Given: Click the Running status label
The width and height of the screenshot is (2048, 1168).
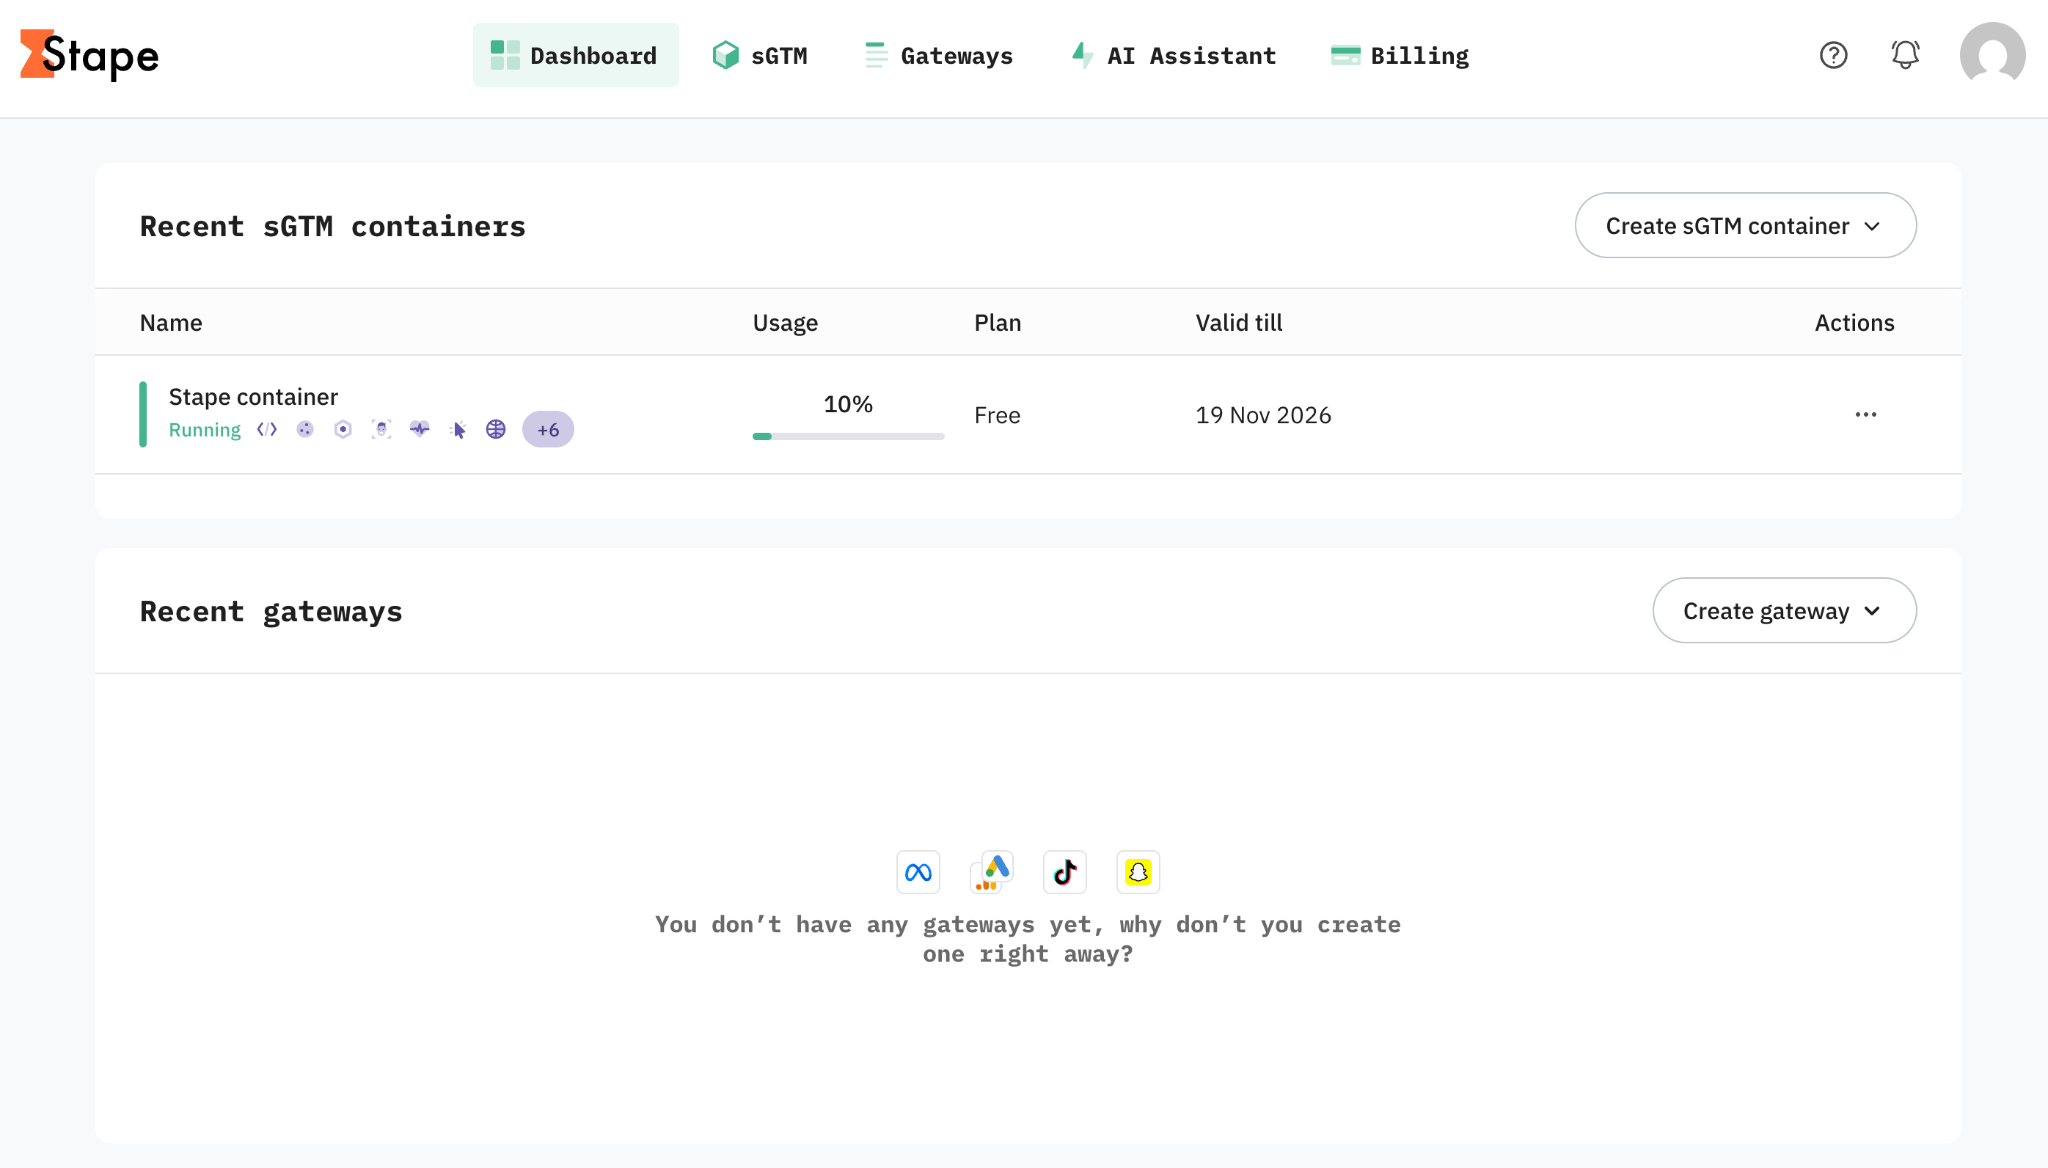Looking at the screenshot, I should pos(204,430).
